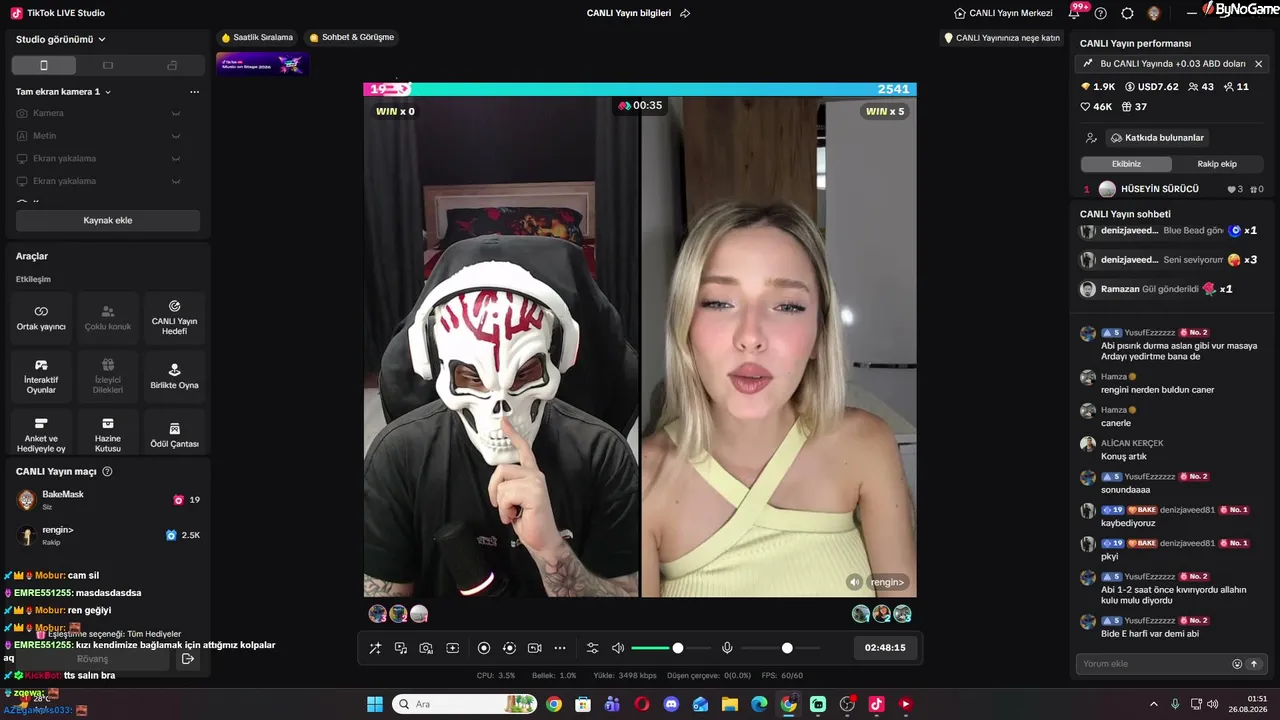This screenshot has height=720, width=1280.
Task: Switch to landscape screen layout
Action: [x=108, y=65]
